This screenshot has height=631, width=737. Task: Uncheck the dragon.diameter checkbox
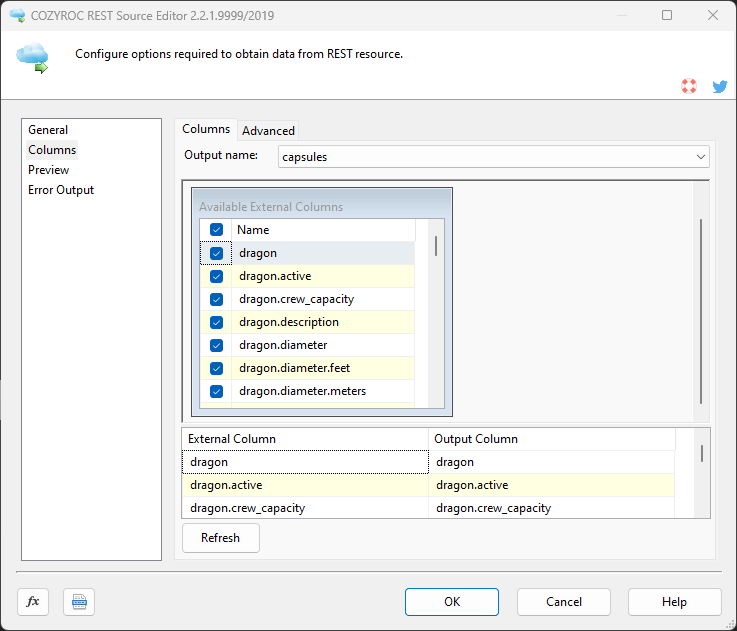coord(216,345)
